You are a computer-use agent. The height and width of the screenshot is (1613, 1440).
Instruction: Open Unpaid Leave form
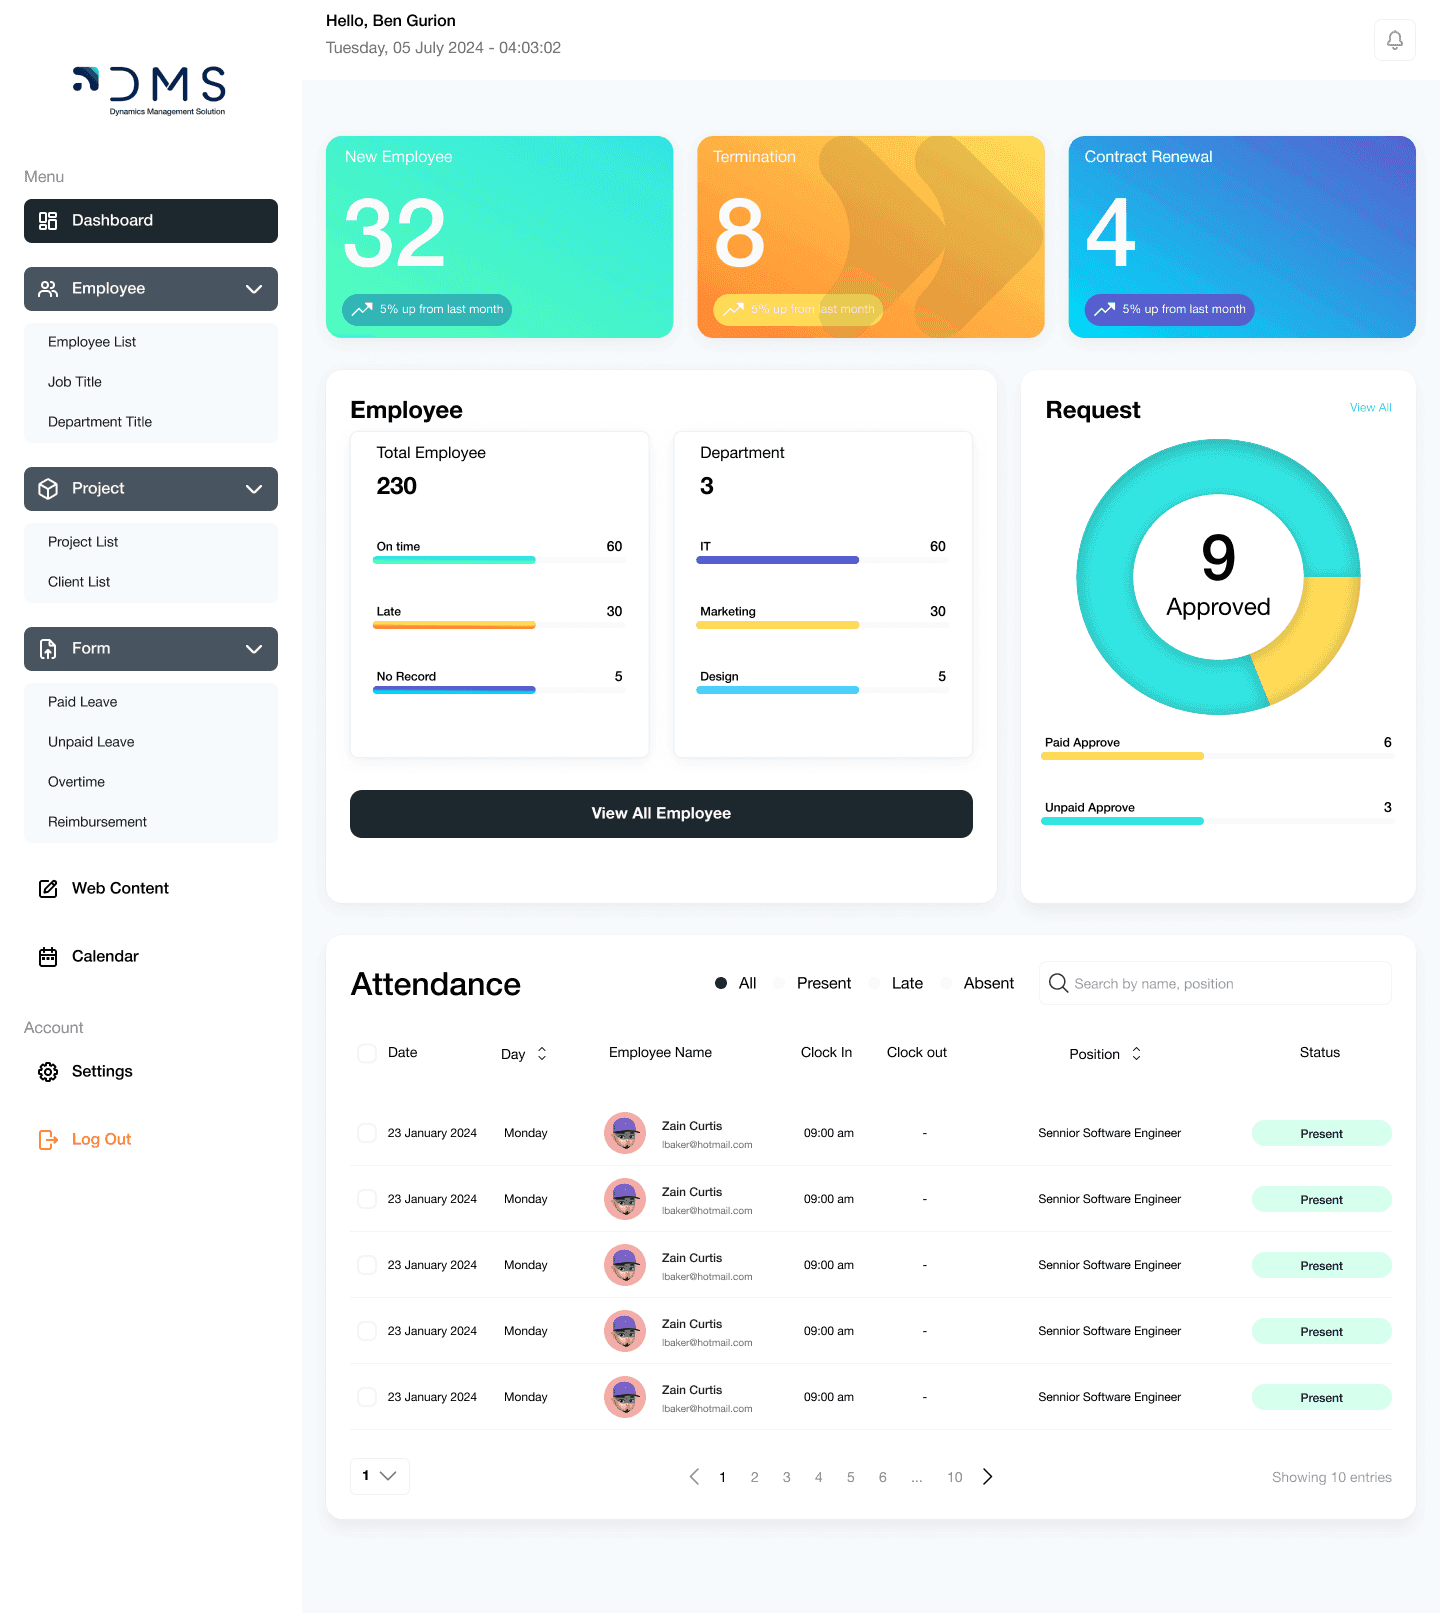[x=91, y=742]
